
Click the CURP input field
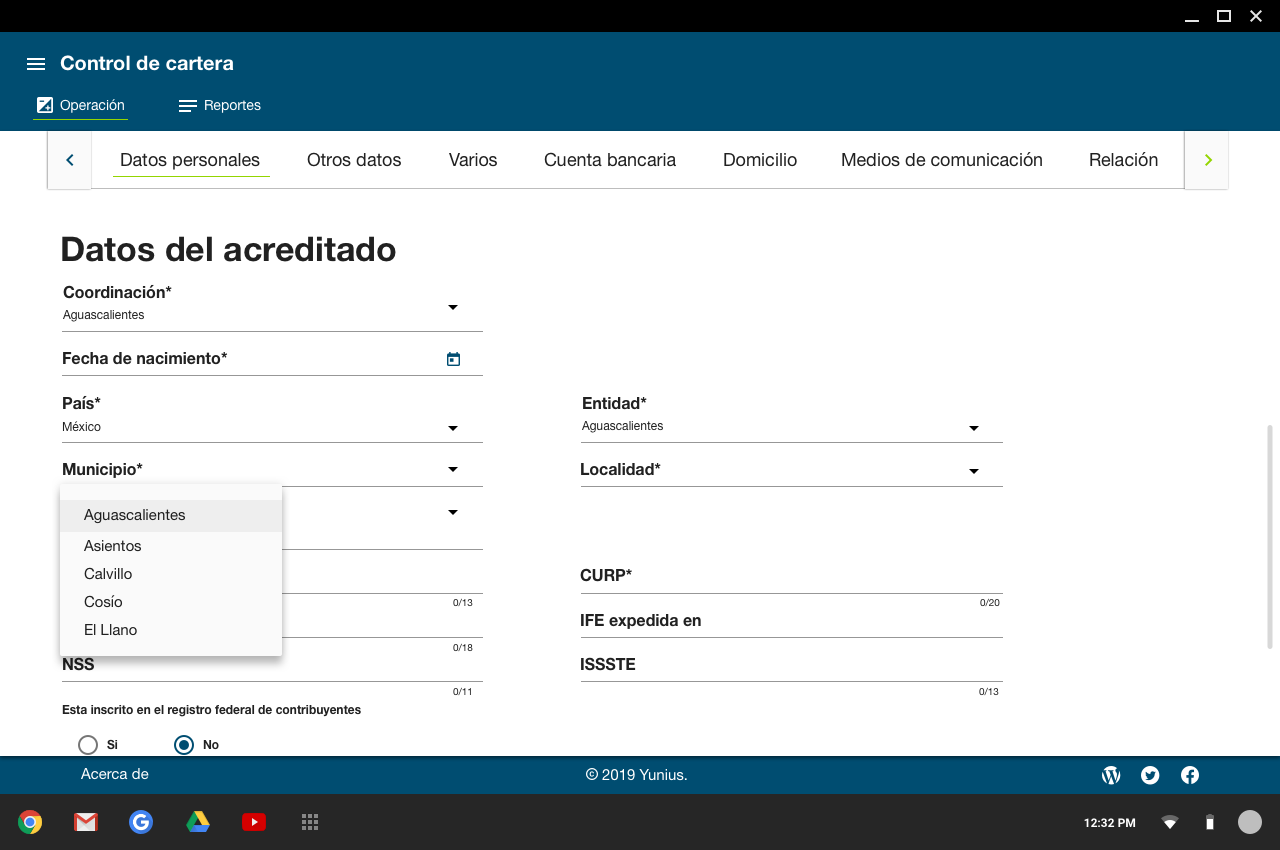pos(790,577)
